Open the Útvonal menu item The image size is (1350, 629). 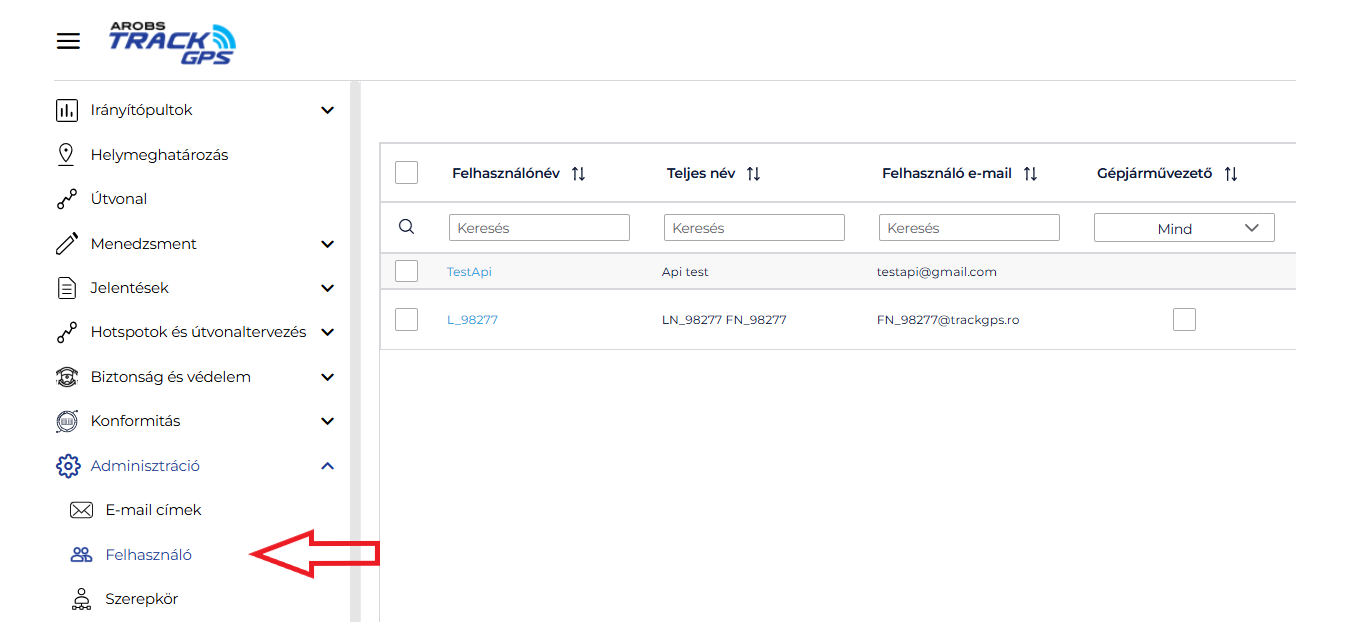[x=118, y=199]
